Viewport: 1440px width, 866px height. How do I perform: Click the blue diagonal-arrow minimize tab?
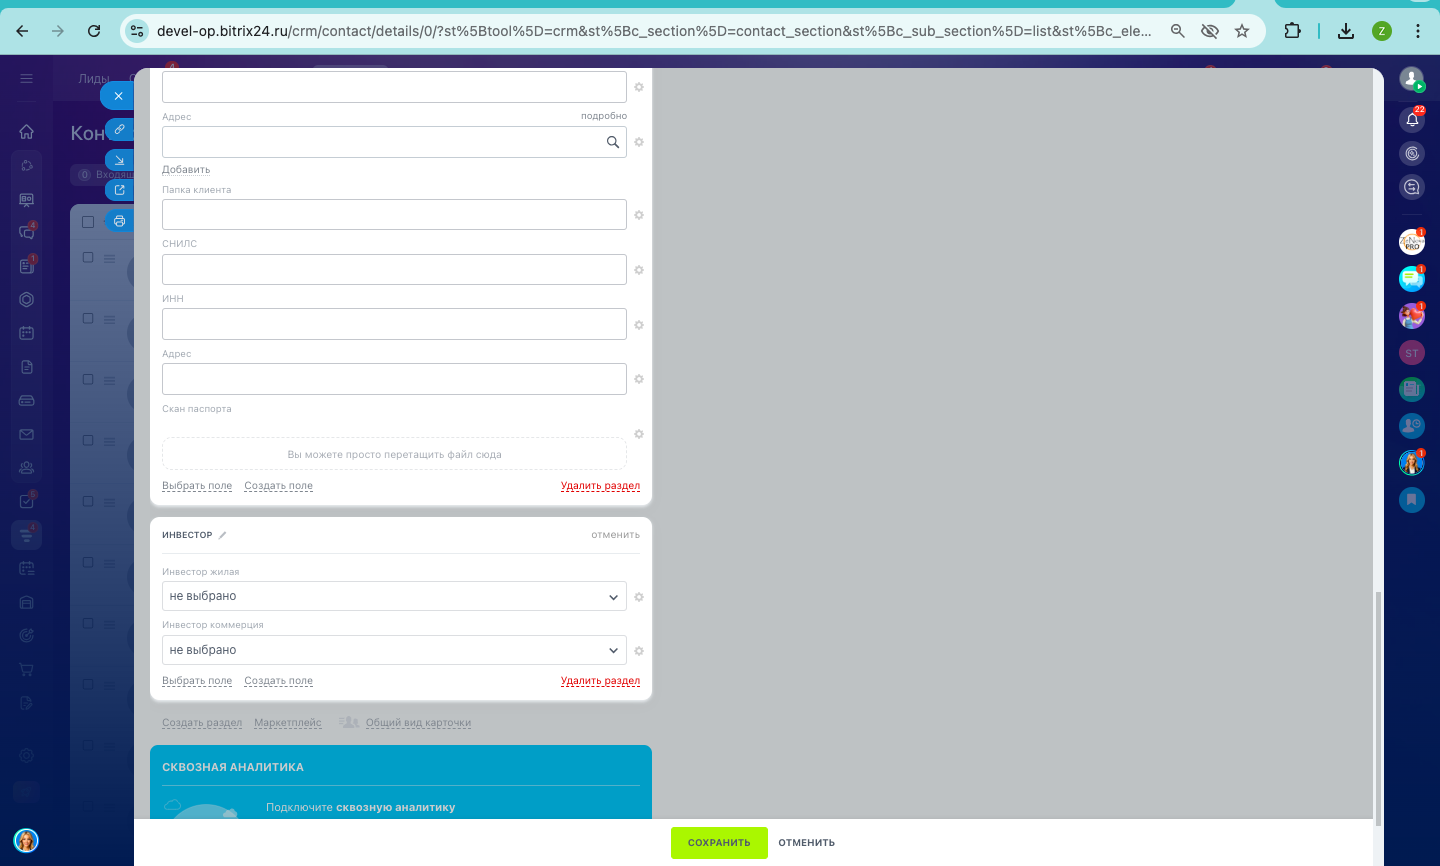pos(119,160)
